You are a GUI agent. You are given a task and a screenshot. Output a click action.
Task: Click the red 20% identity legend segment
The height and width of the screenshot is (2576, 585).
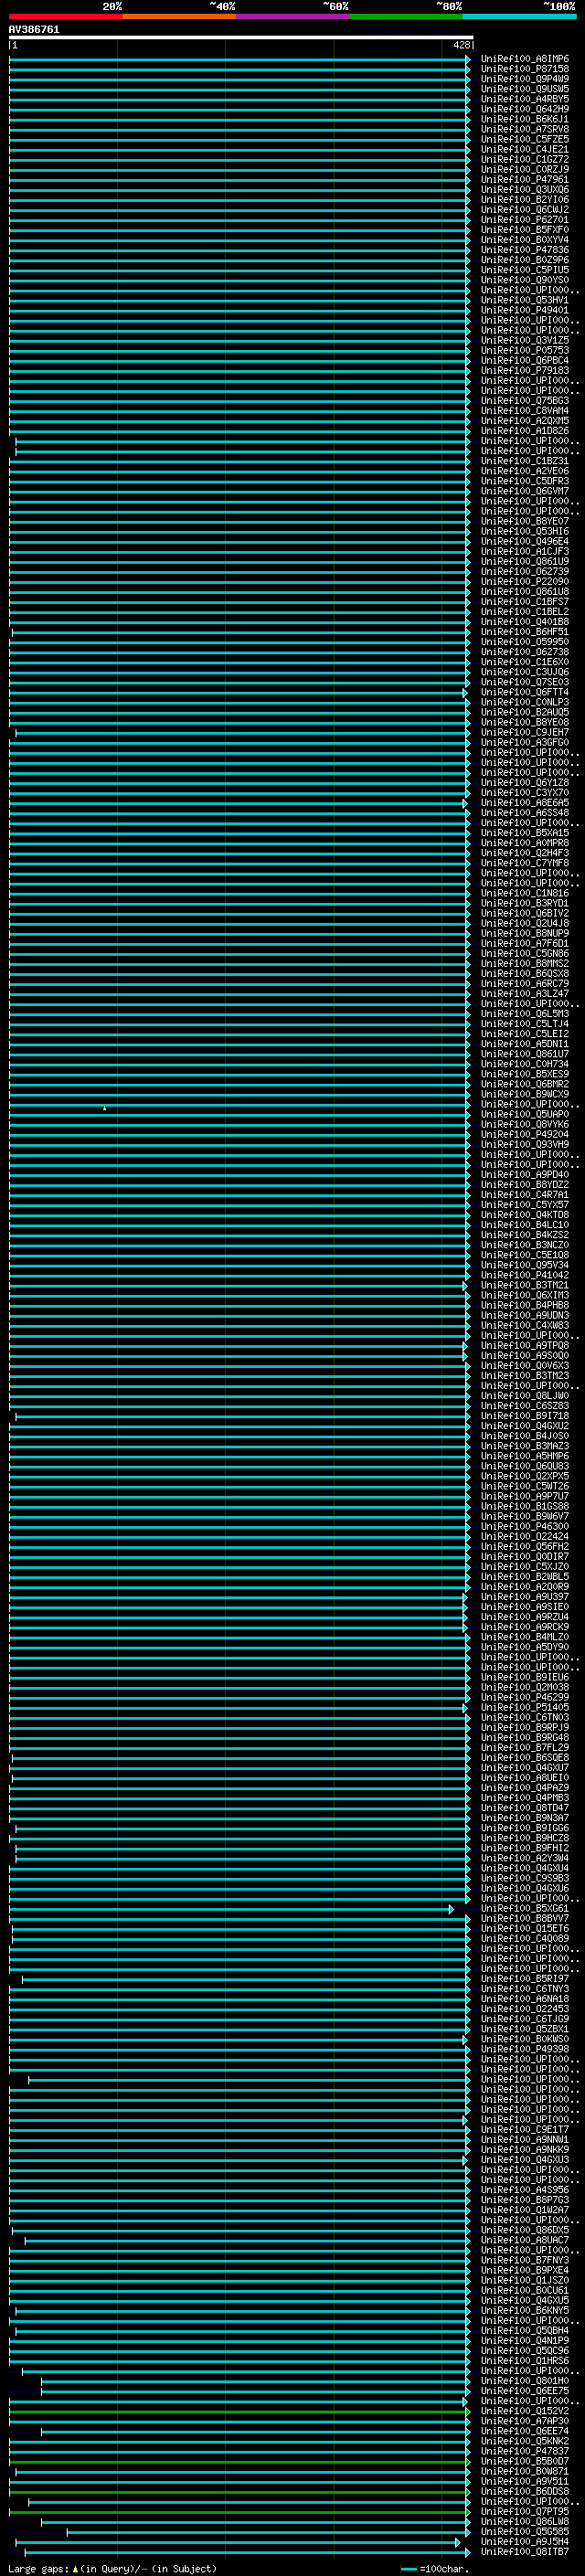[x=65, y=17]
